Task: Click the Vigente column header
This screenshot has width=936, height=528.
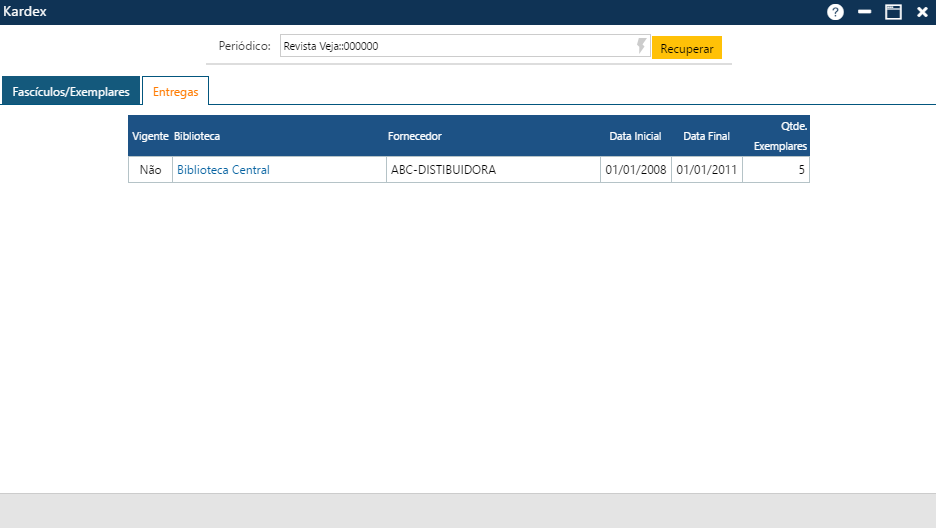Action: (150, 136)
